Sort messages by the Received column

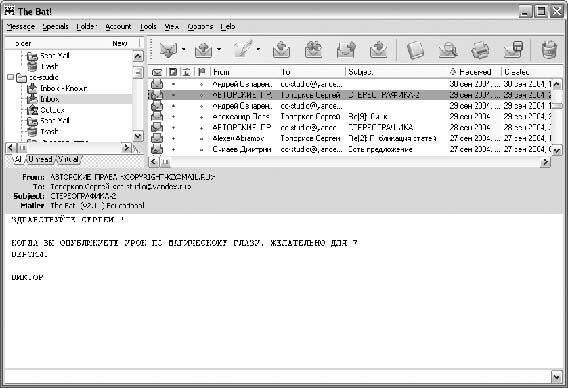pyautogui.click(x=475, y=72)
